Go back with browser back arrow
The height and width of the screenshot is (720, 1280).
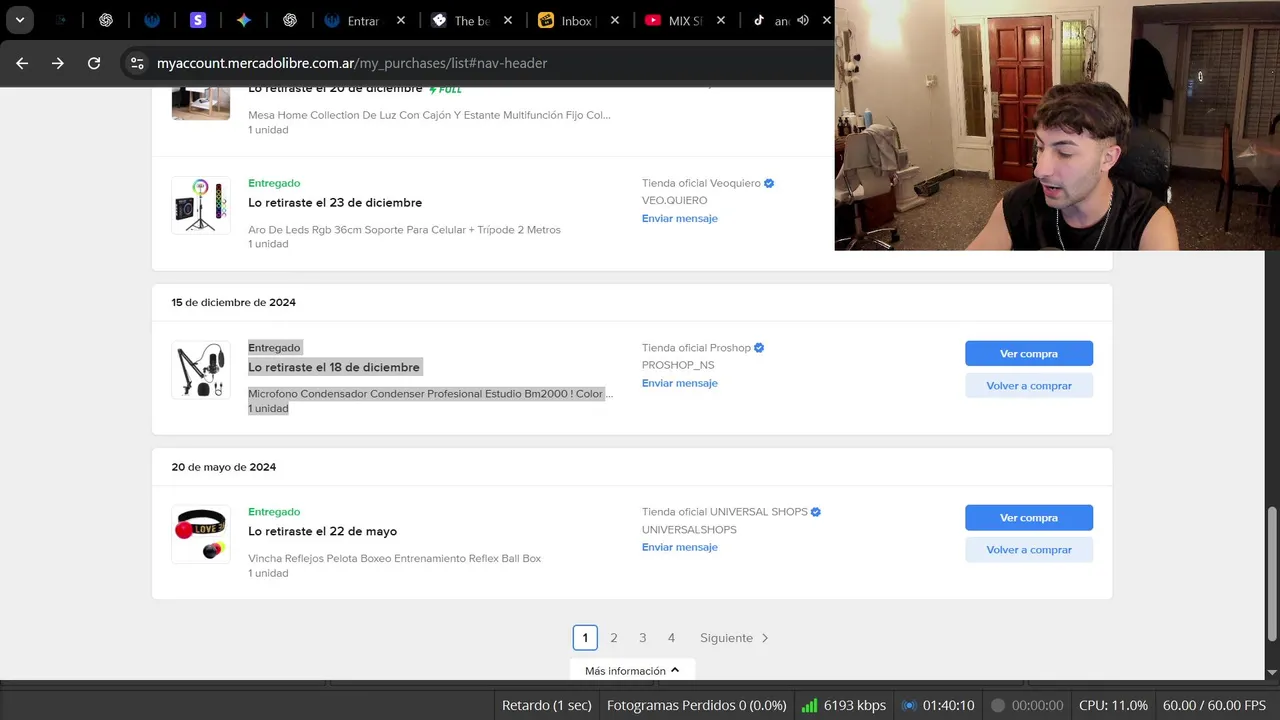22,63
